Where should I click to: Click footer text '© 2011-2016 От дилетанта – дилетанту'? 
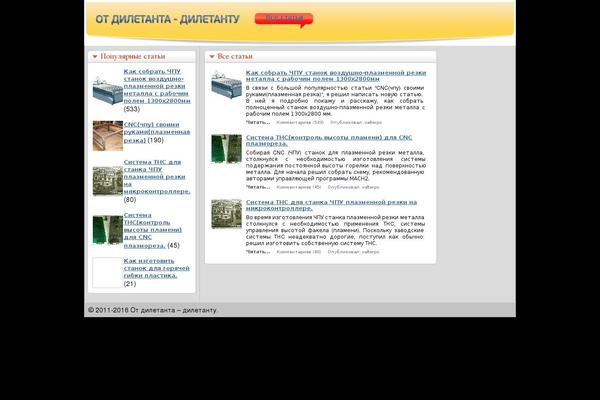coord(152,310)
